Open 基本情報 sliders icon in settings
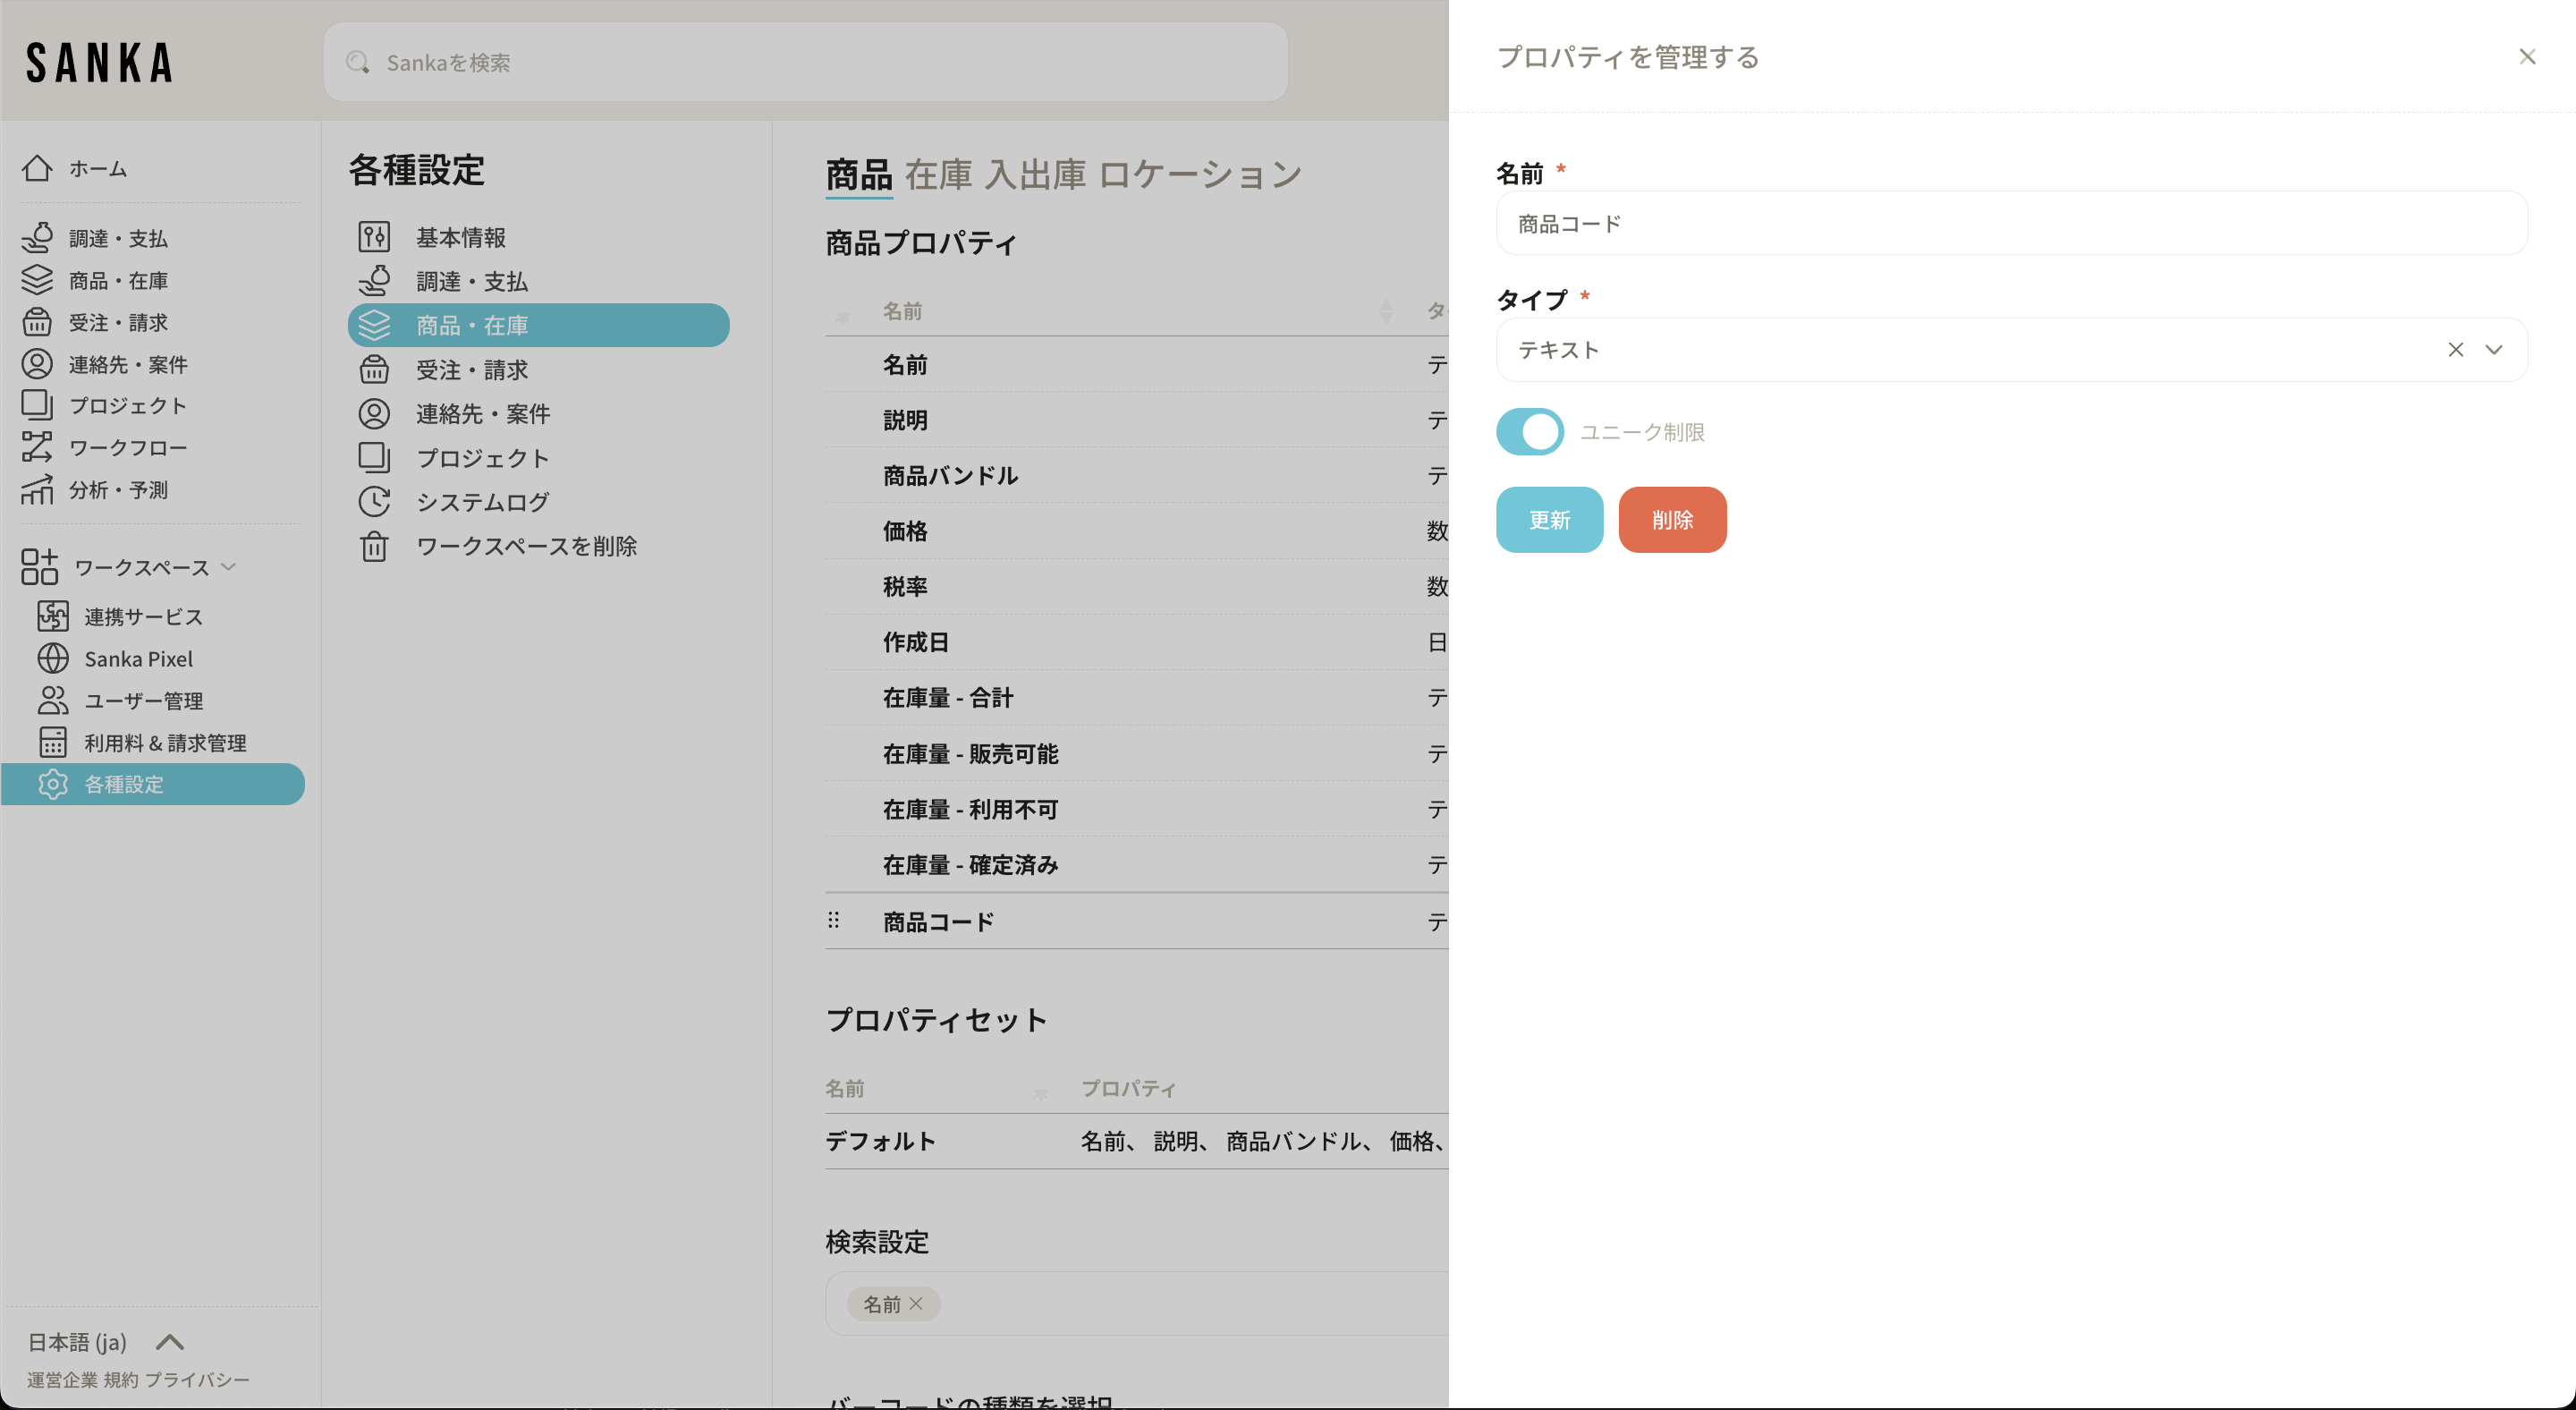2576x1410 pixels. [374, 237]
